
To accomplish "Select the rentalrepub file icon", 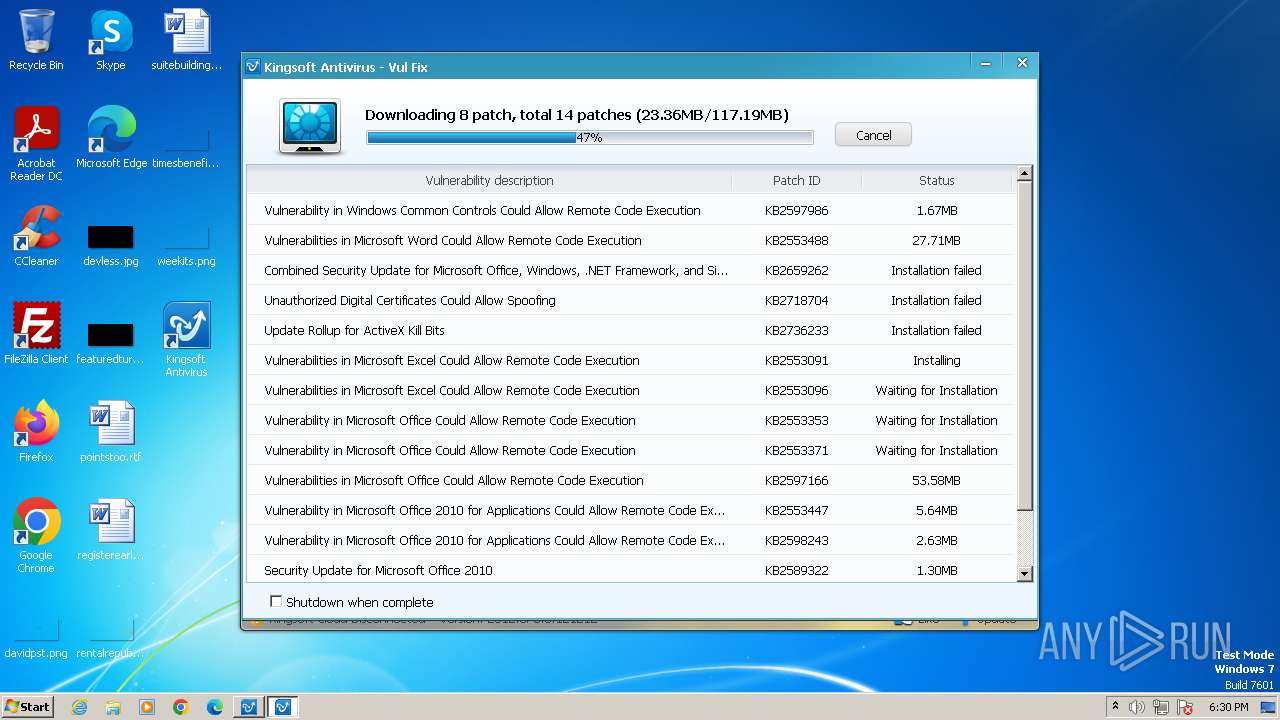I will coord(111,638).
